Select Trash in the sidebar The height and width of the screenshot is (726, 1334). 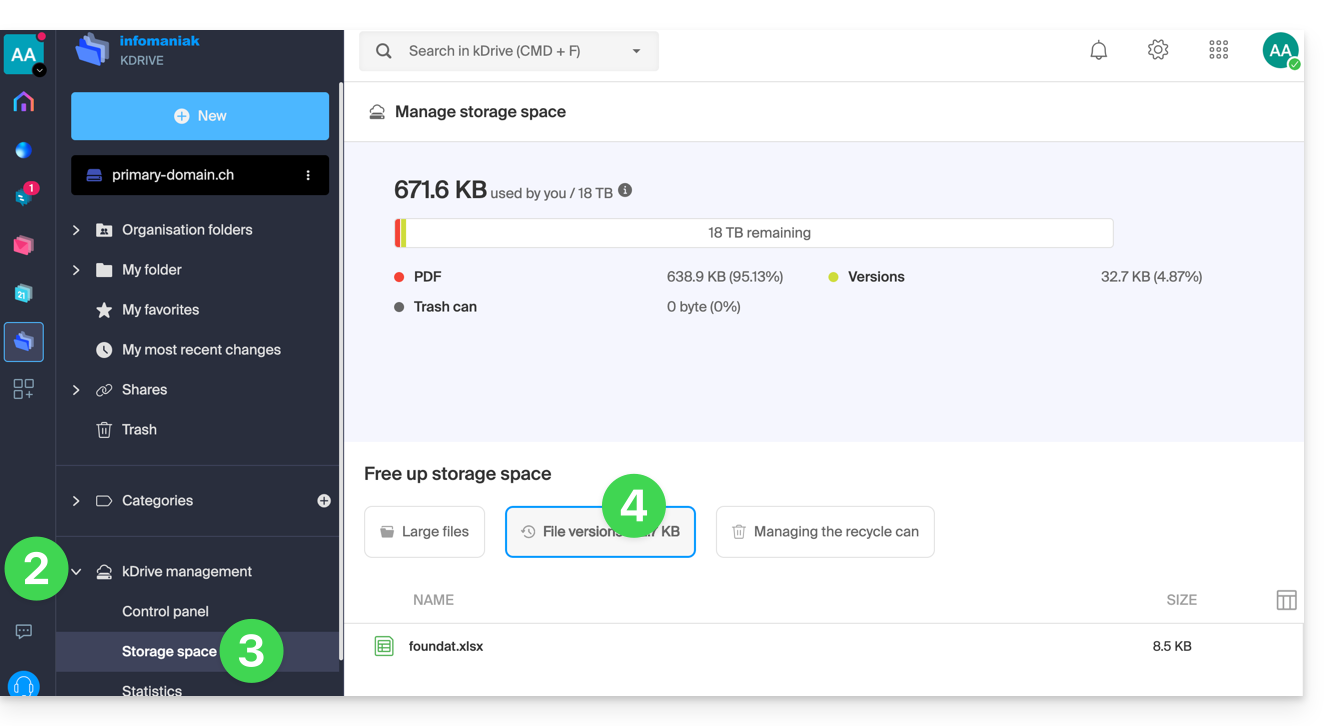pos(139,430)
